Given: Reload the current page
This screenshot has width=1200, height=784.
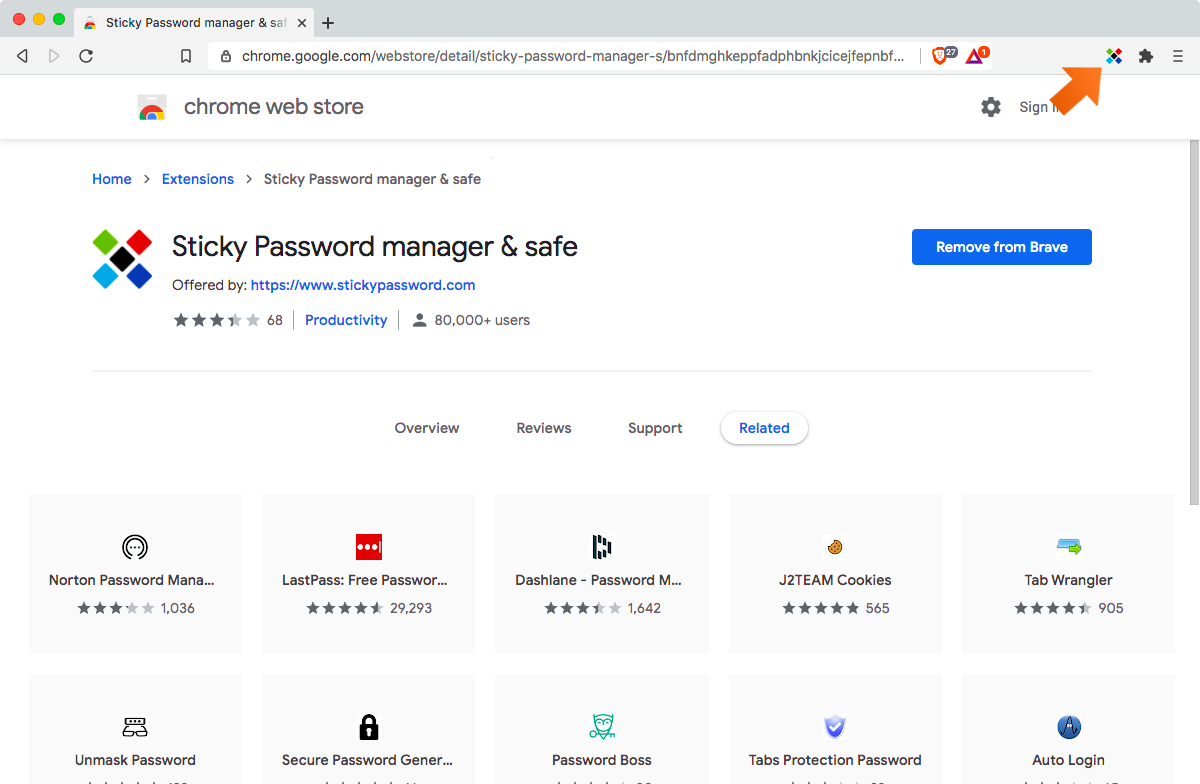Looking at the screenshot, I should [x=86, y=56].
